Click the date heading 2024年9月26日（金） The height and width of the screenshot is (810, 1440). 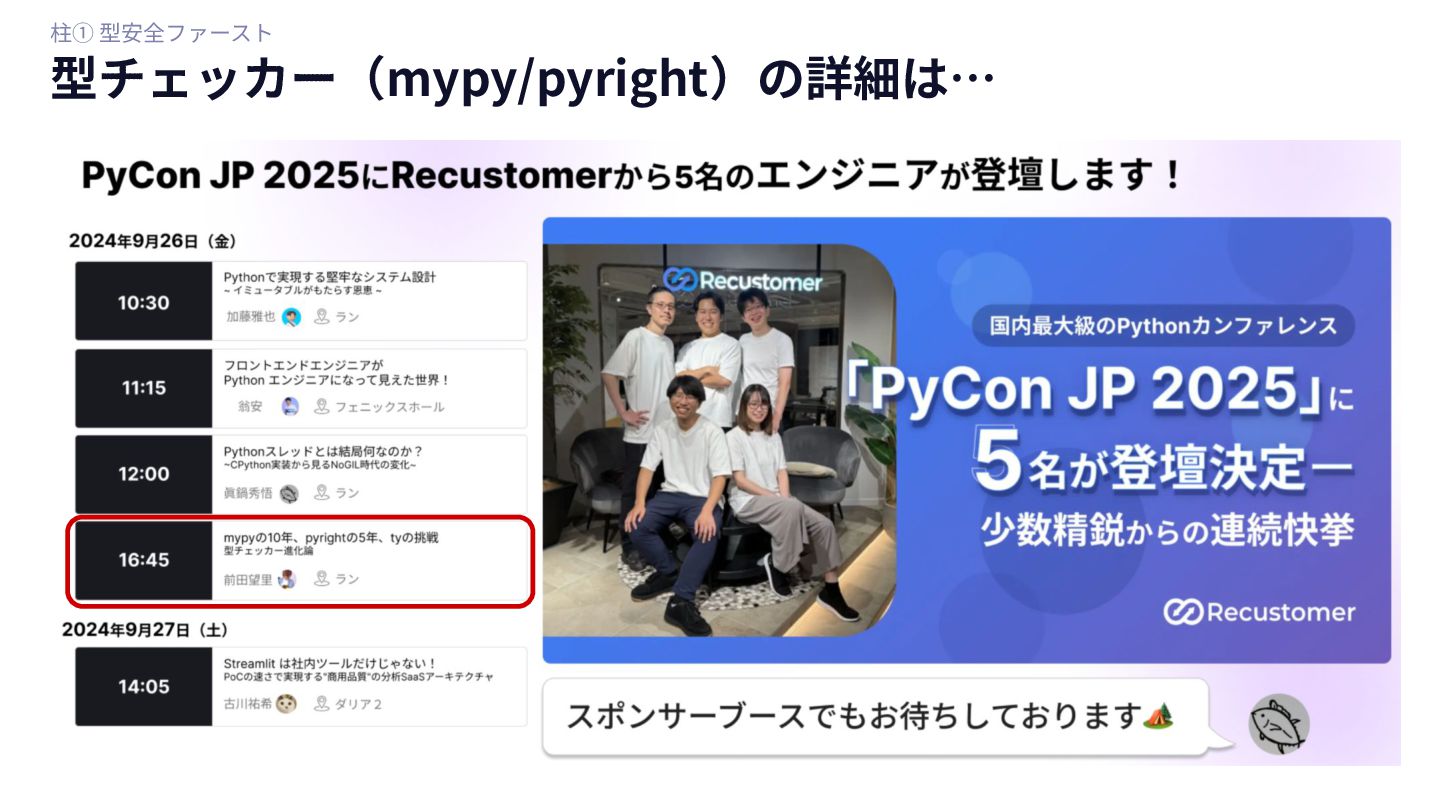tap(152, 241)
